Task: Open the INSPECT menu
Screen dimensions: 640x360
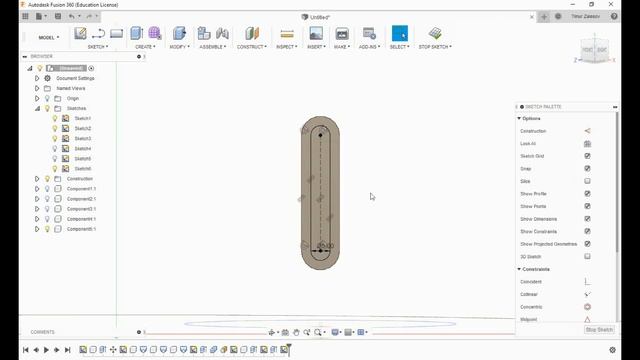Action: tap(287, 47)
